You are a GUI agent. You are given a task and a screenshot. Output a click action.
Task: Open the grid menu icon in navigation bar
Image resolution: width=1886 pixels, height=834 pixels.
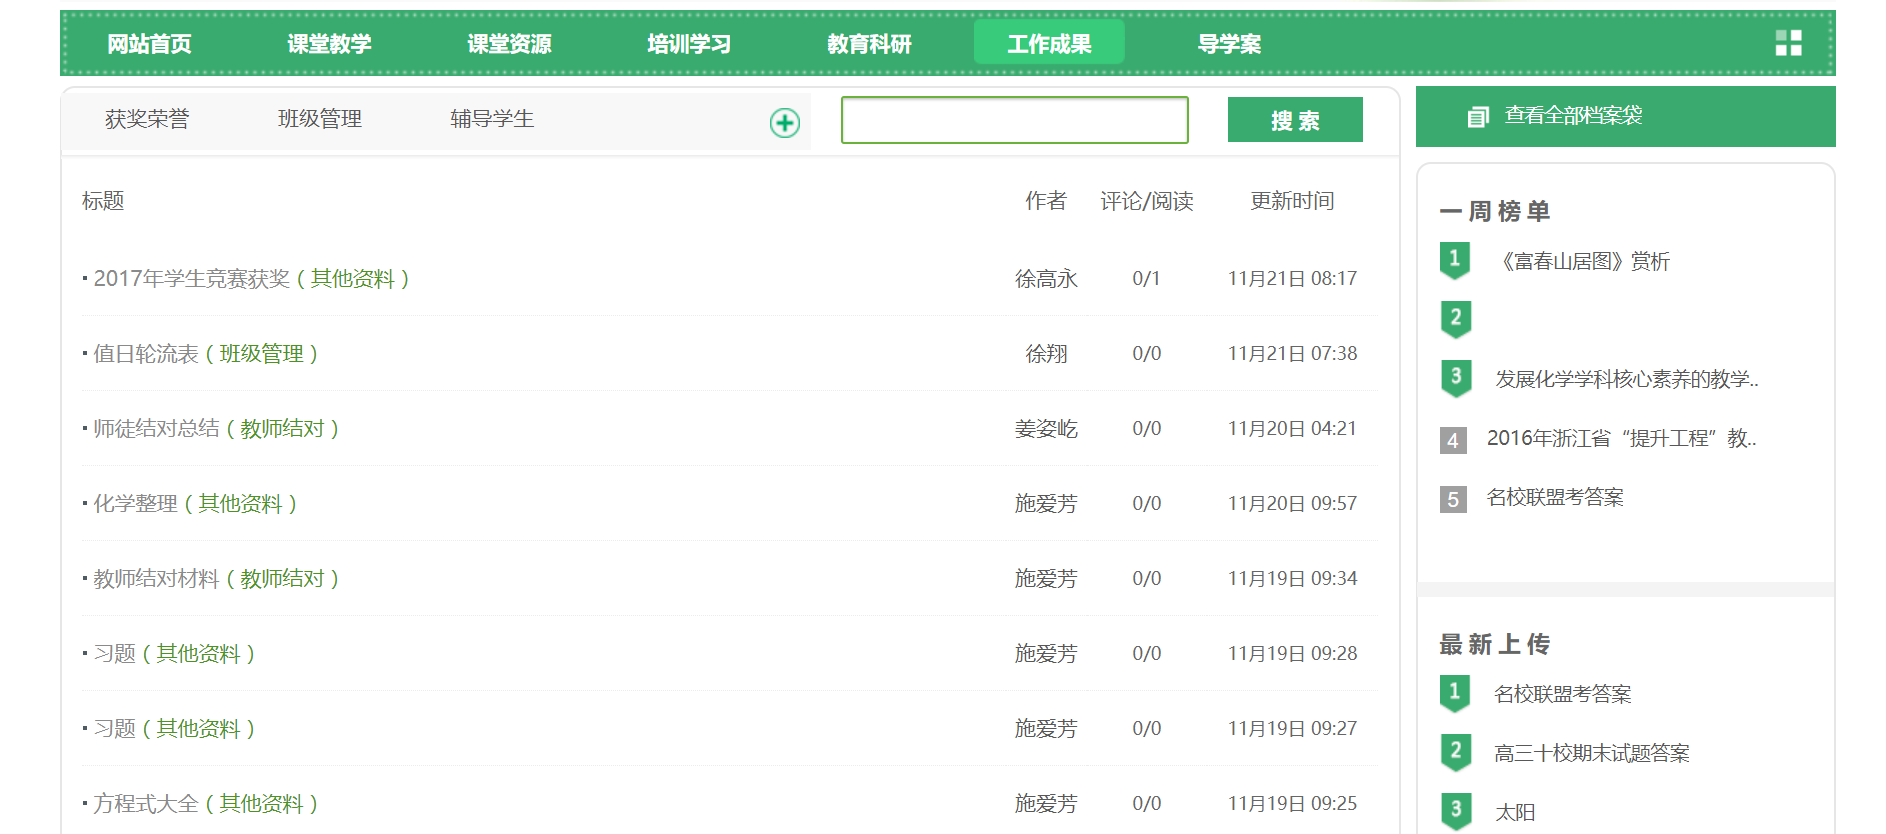(1788, 43)
